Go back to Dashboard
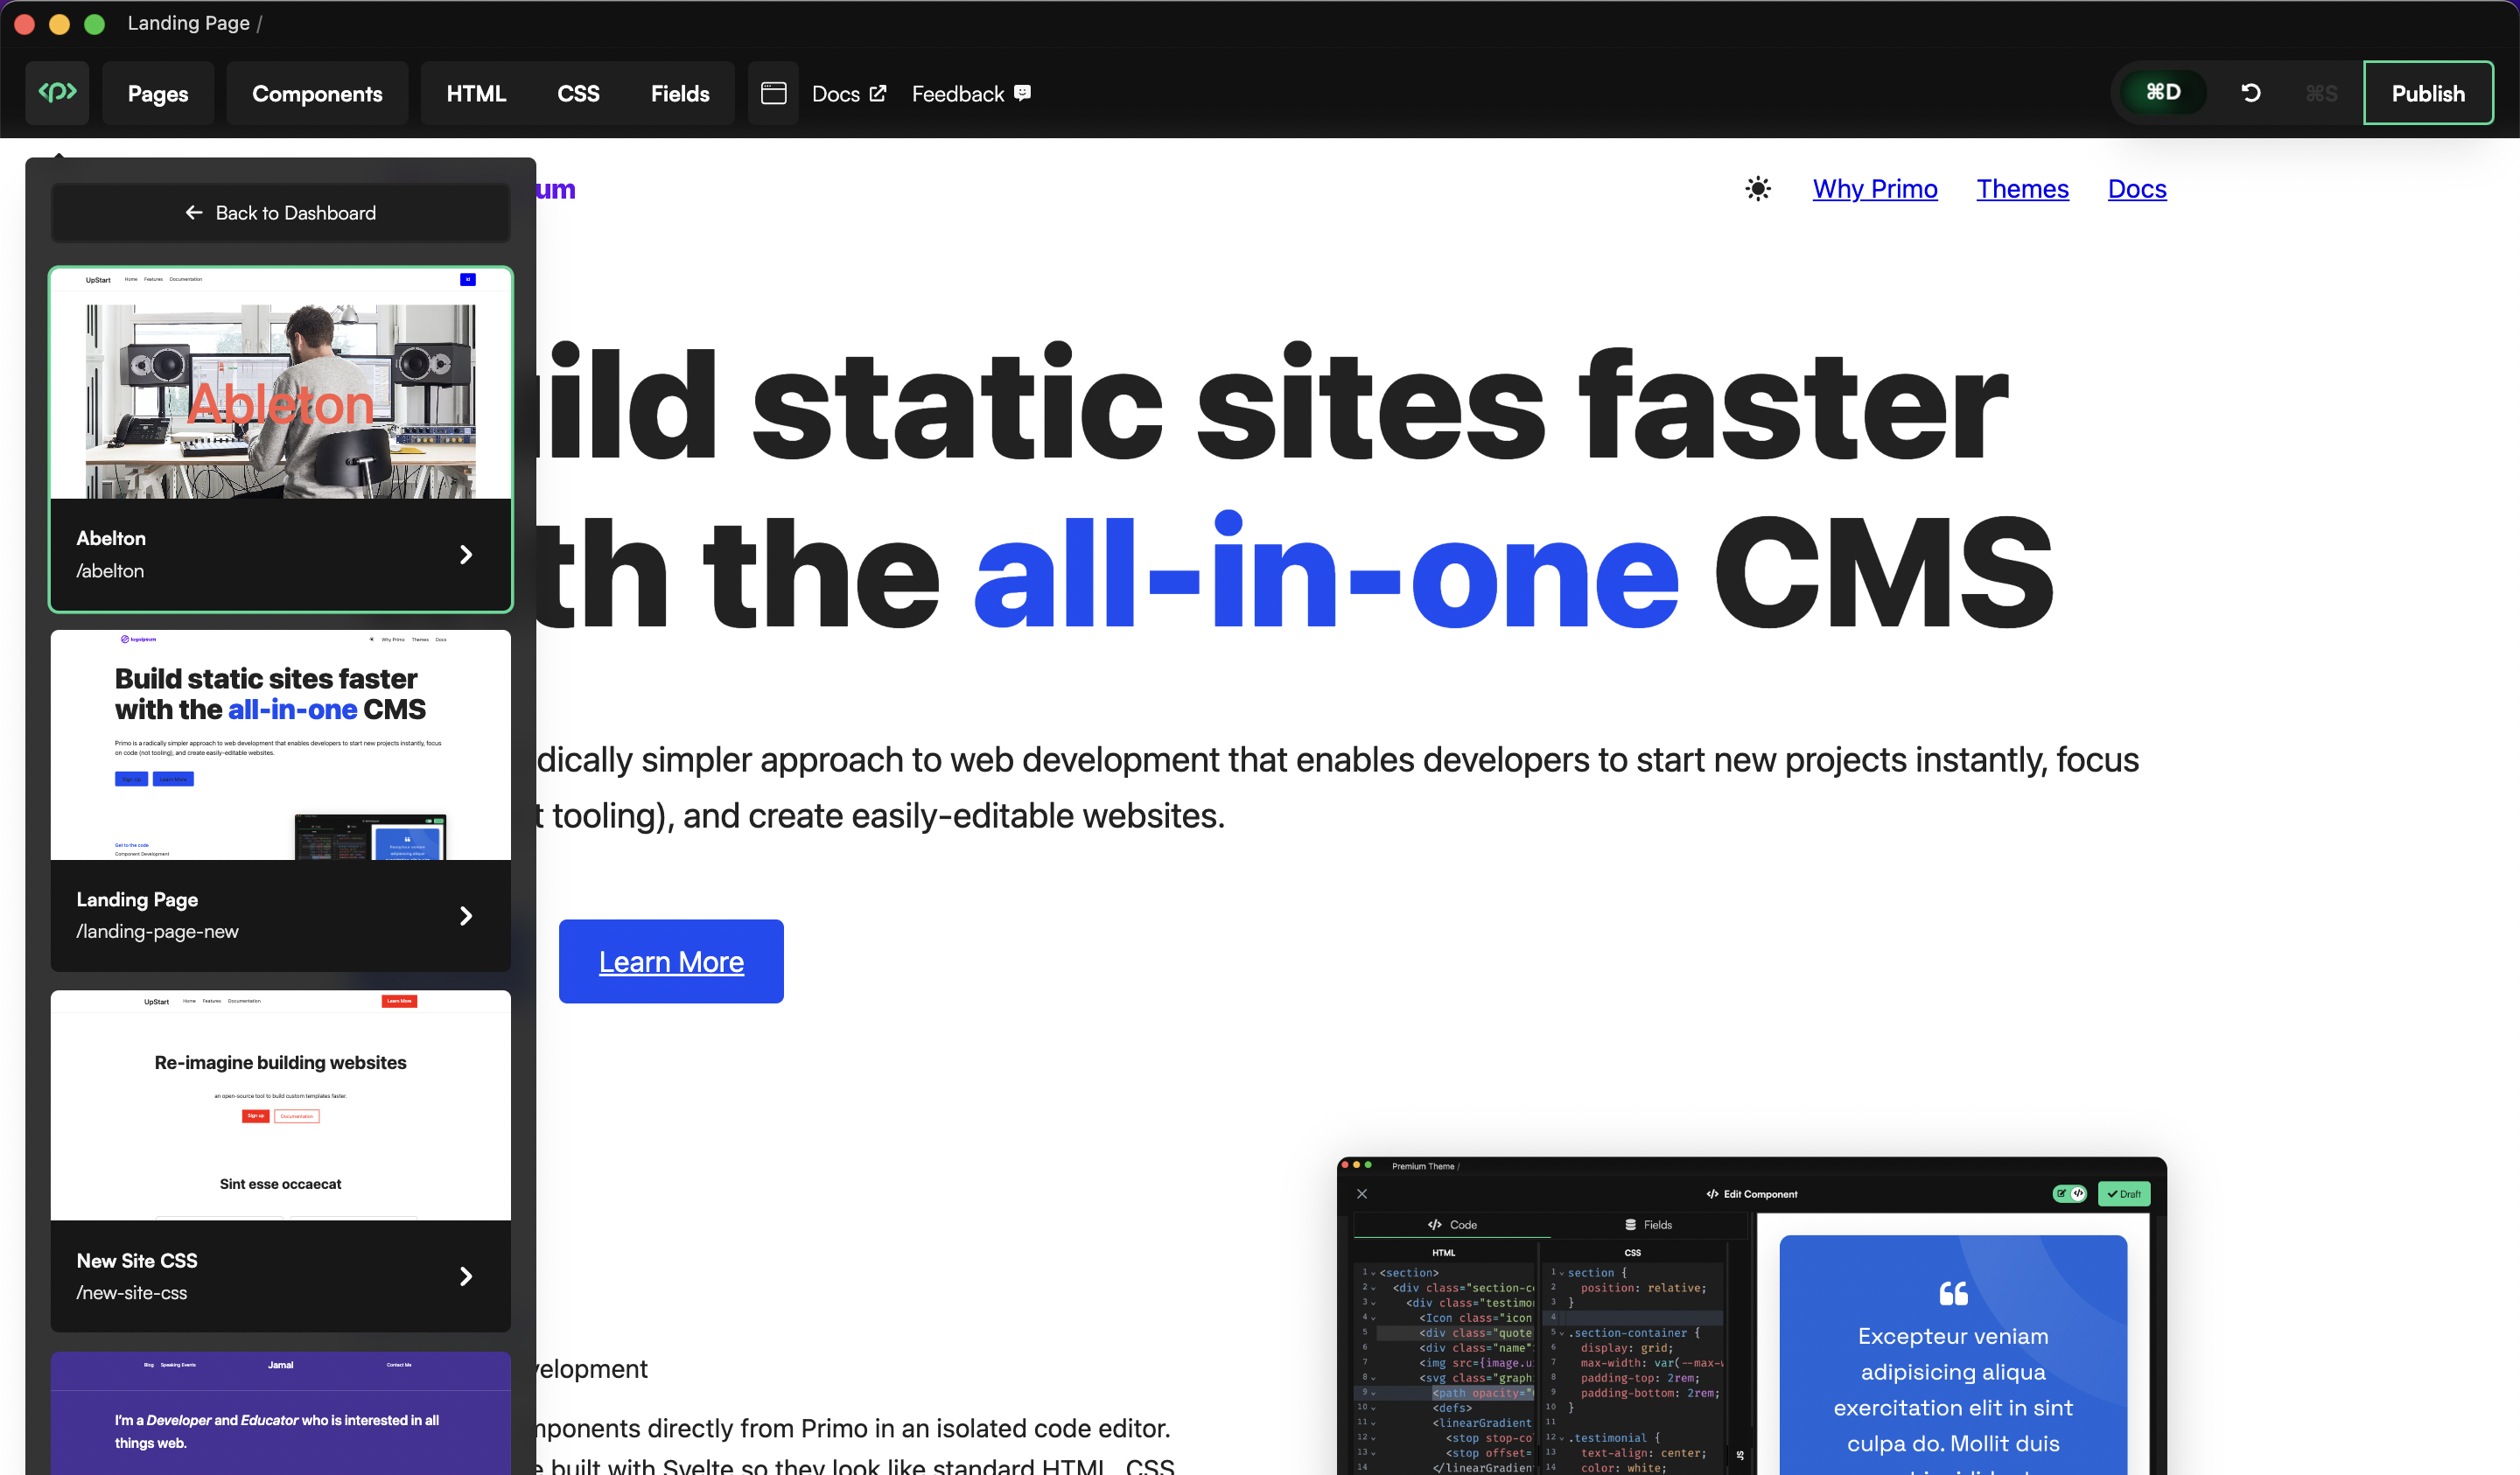The width and height of the screenshot is (2520, 1475). [280, 213]
